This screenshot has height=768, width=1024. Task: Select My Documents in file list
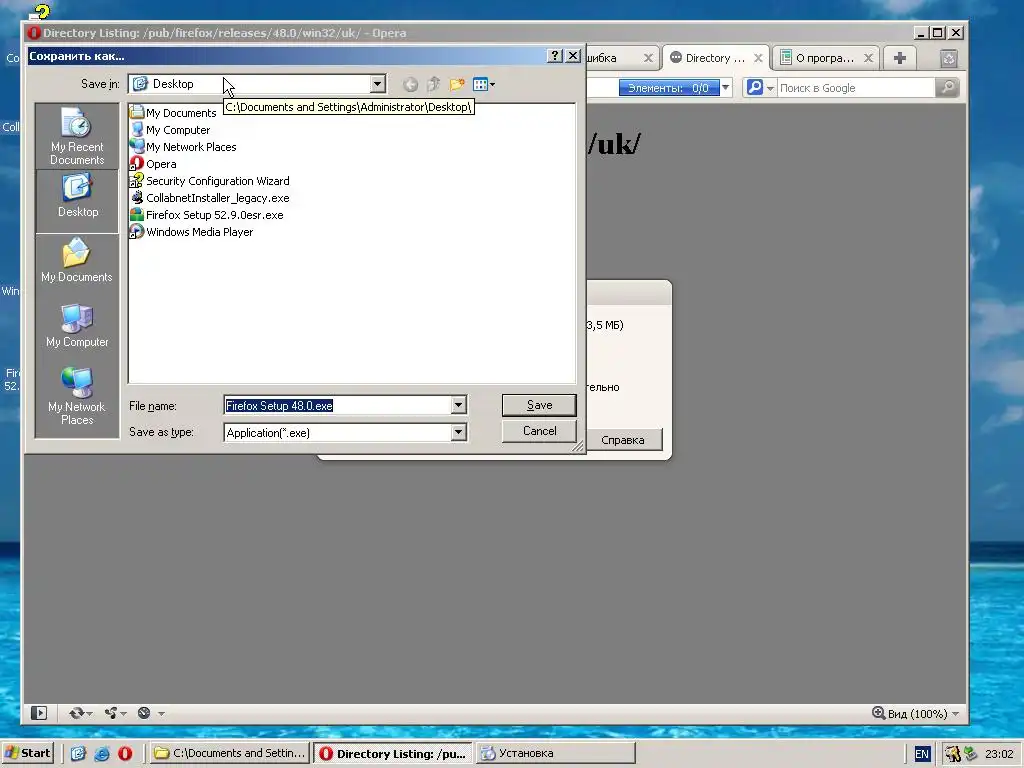point(173,113)
